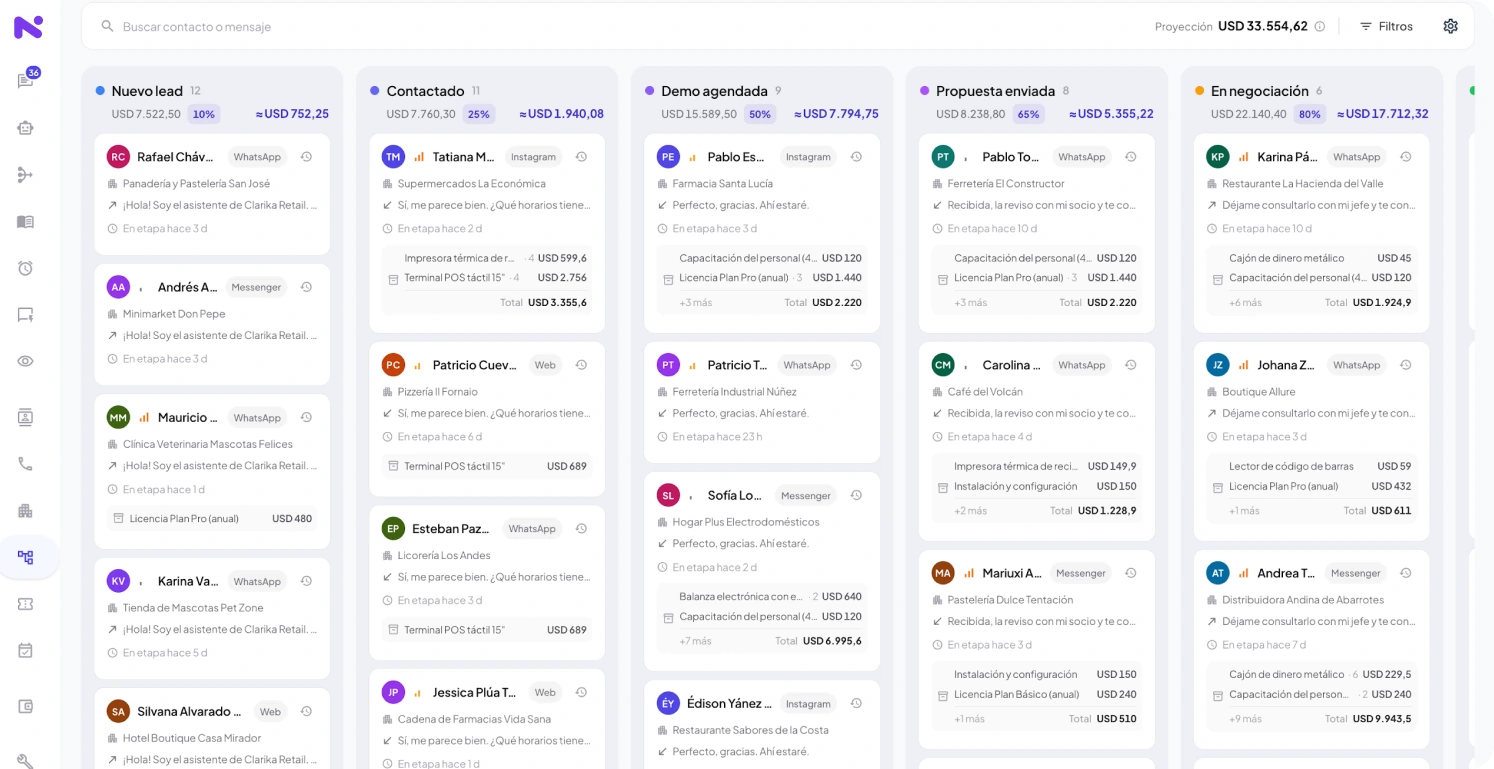Select the highlighted pipeline board sidebar icon
The image size is (1494, 769).
pyautogui.click(x=26, y=557)
